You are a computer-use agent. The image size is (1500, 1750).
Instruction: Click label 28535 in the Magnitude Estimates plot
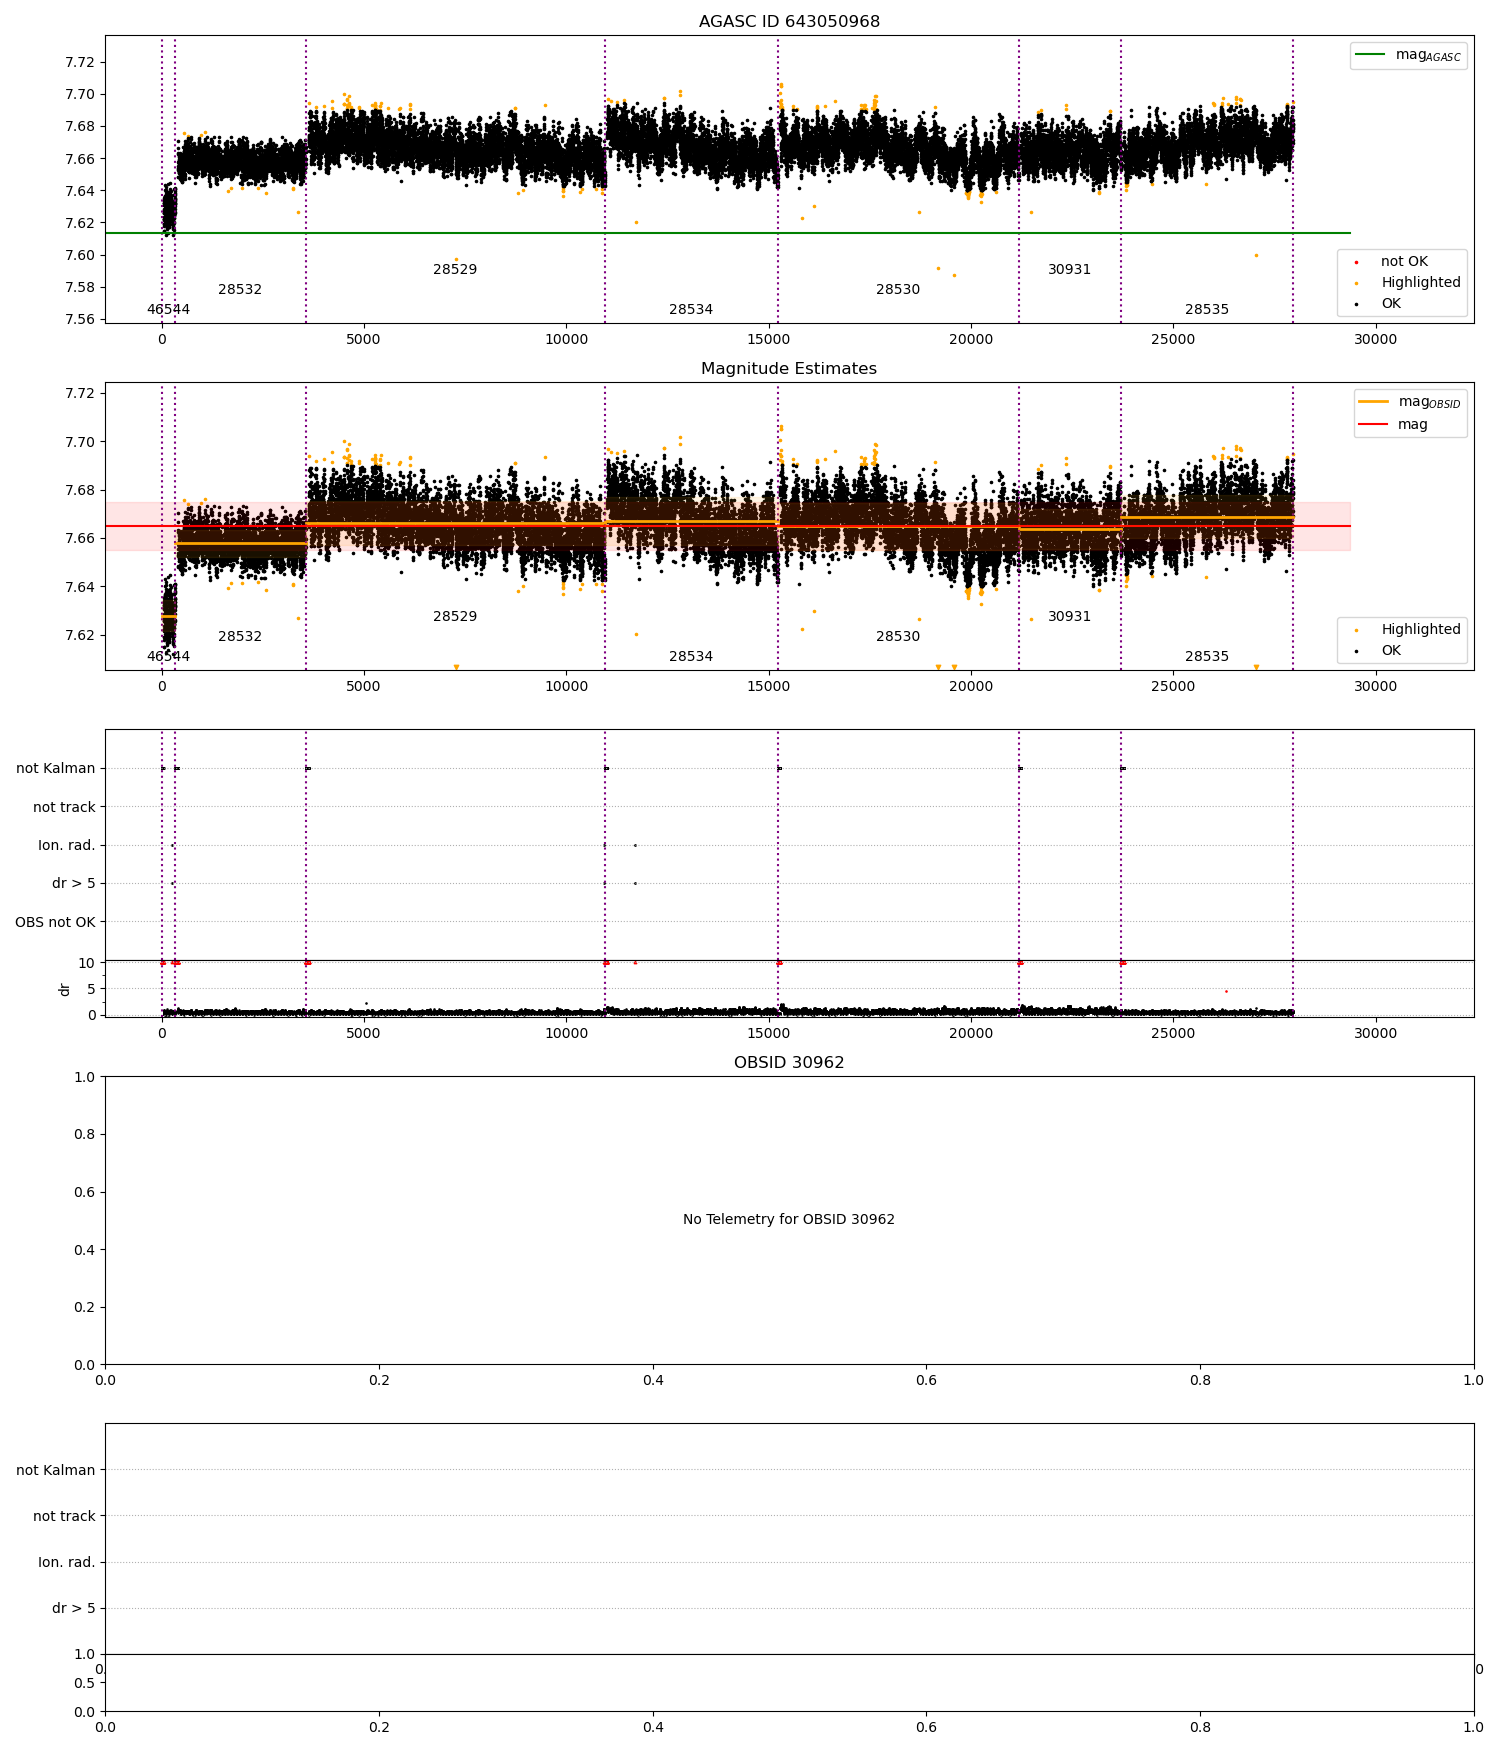point(1207,657)
